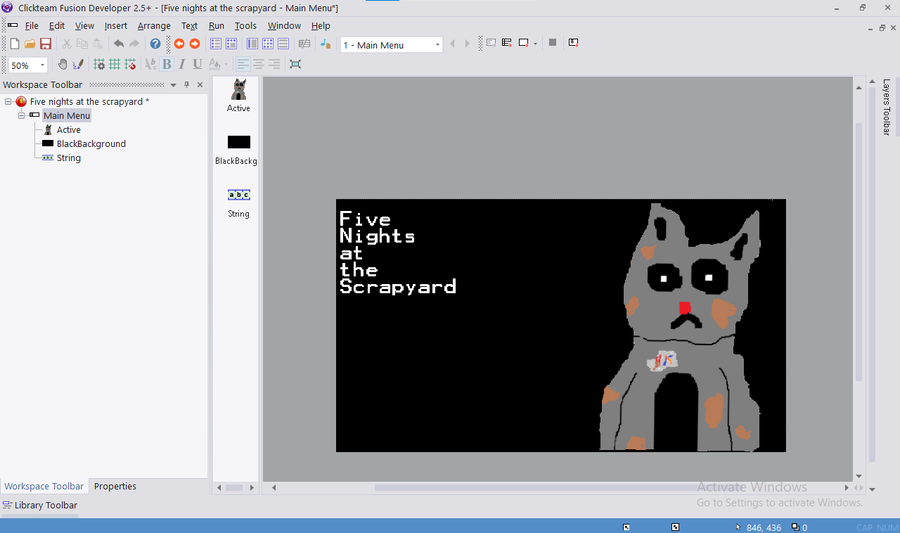Screen dimensions: 900x533
Task: Click the Build and run icon
Action: 573,43
